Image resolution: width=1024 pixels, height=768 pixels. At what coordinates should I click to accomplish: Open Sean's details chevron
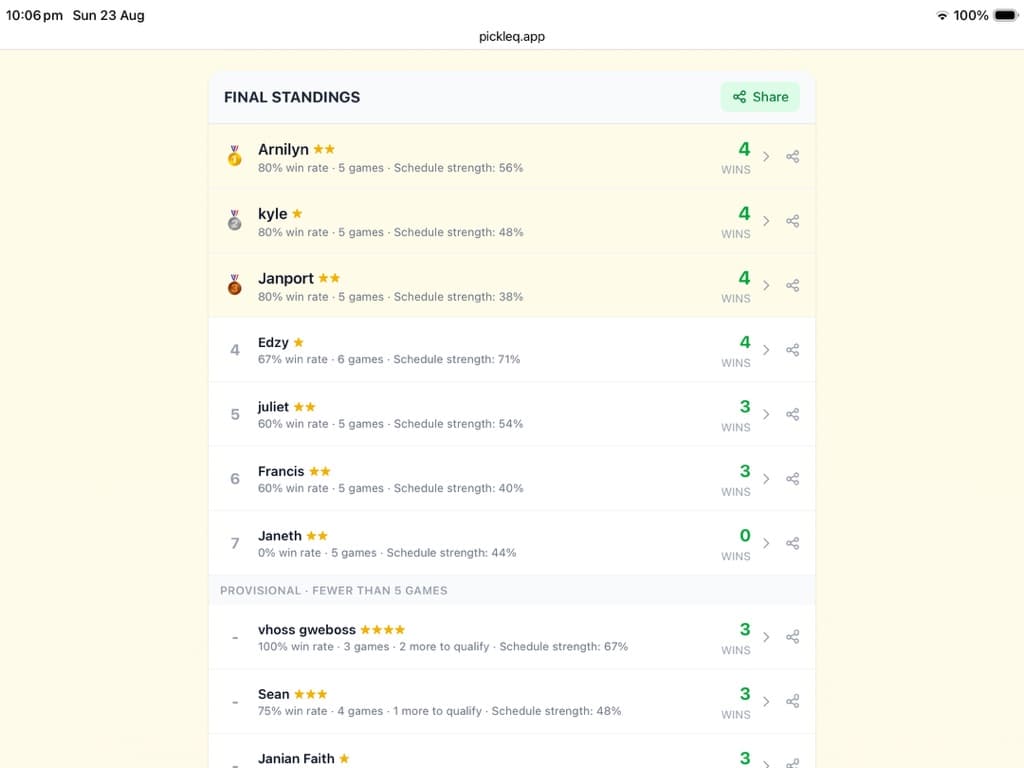[x=766, y=701]
